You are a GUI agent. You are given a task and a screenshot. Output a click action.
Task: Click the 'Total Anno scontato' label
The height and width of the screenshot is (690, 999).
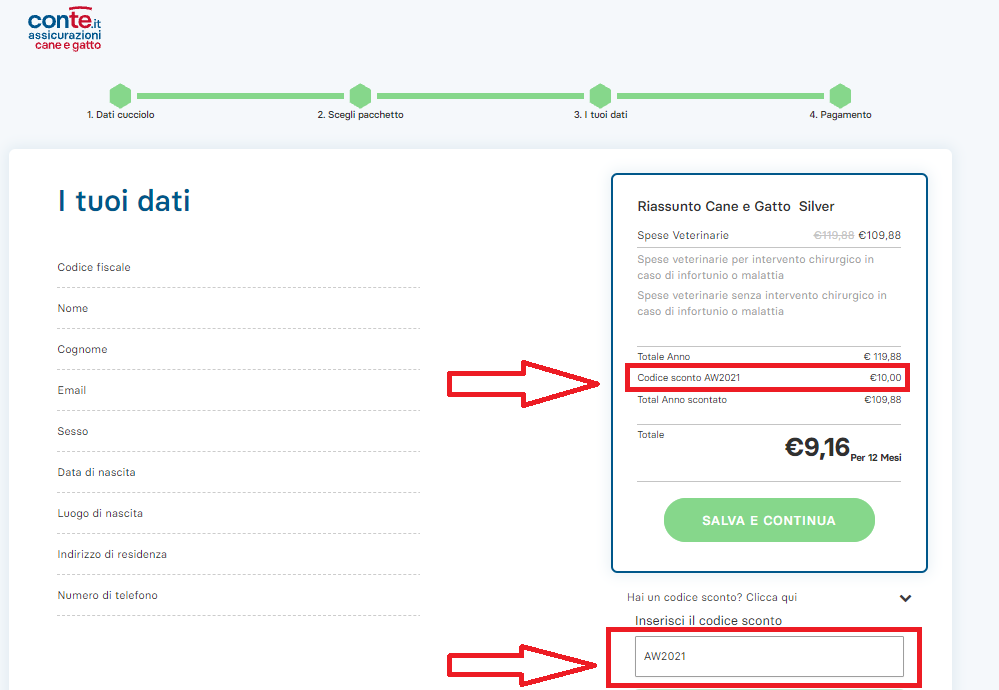pos(682,399)
